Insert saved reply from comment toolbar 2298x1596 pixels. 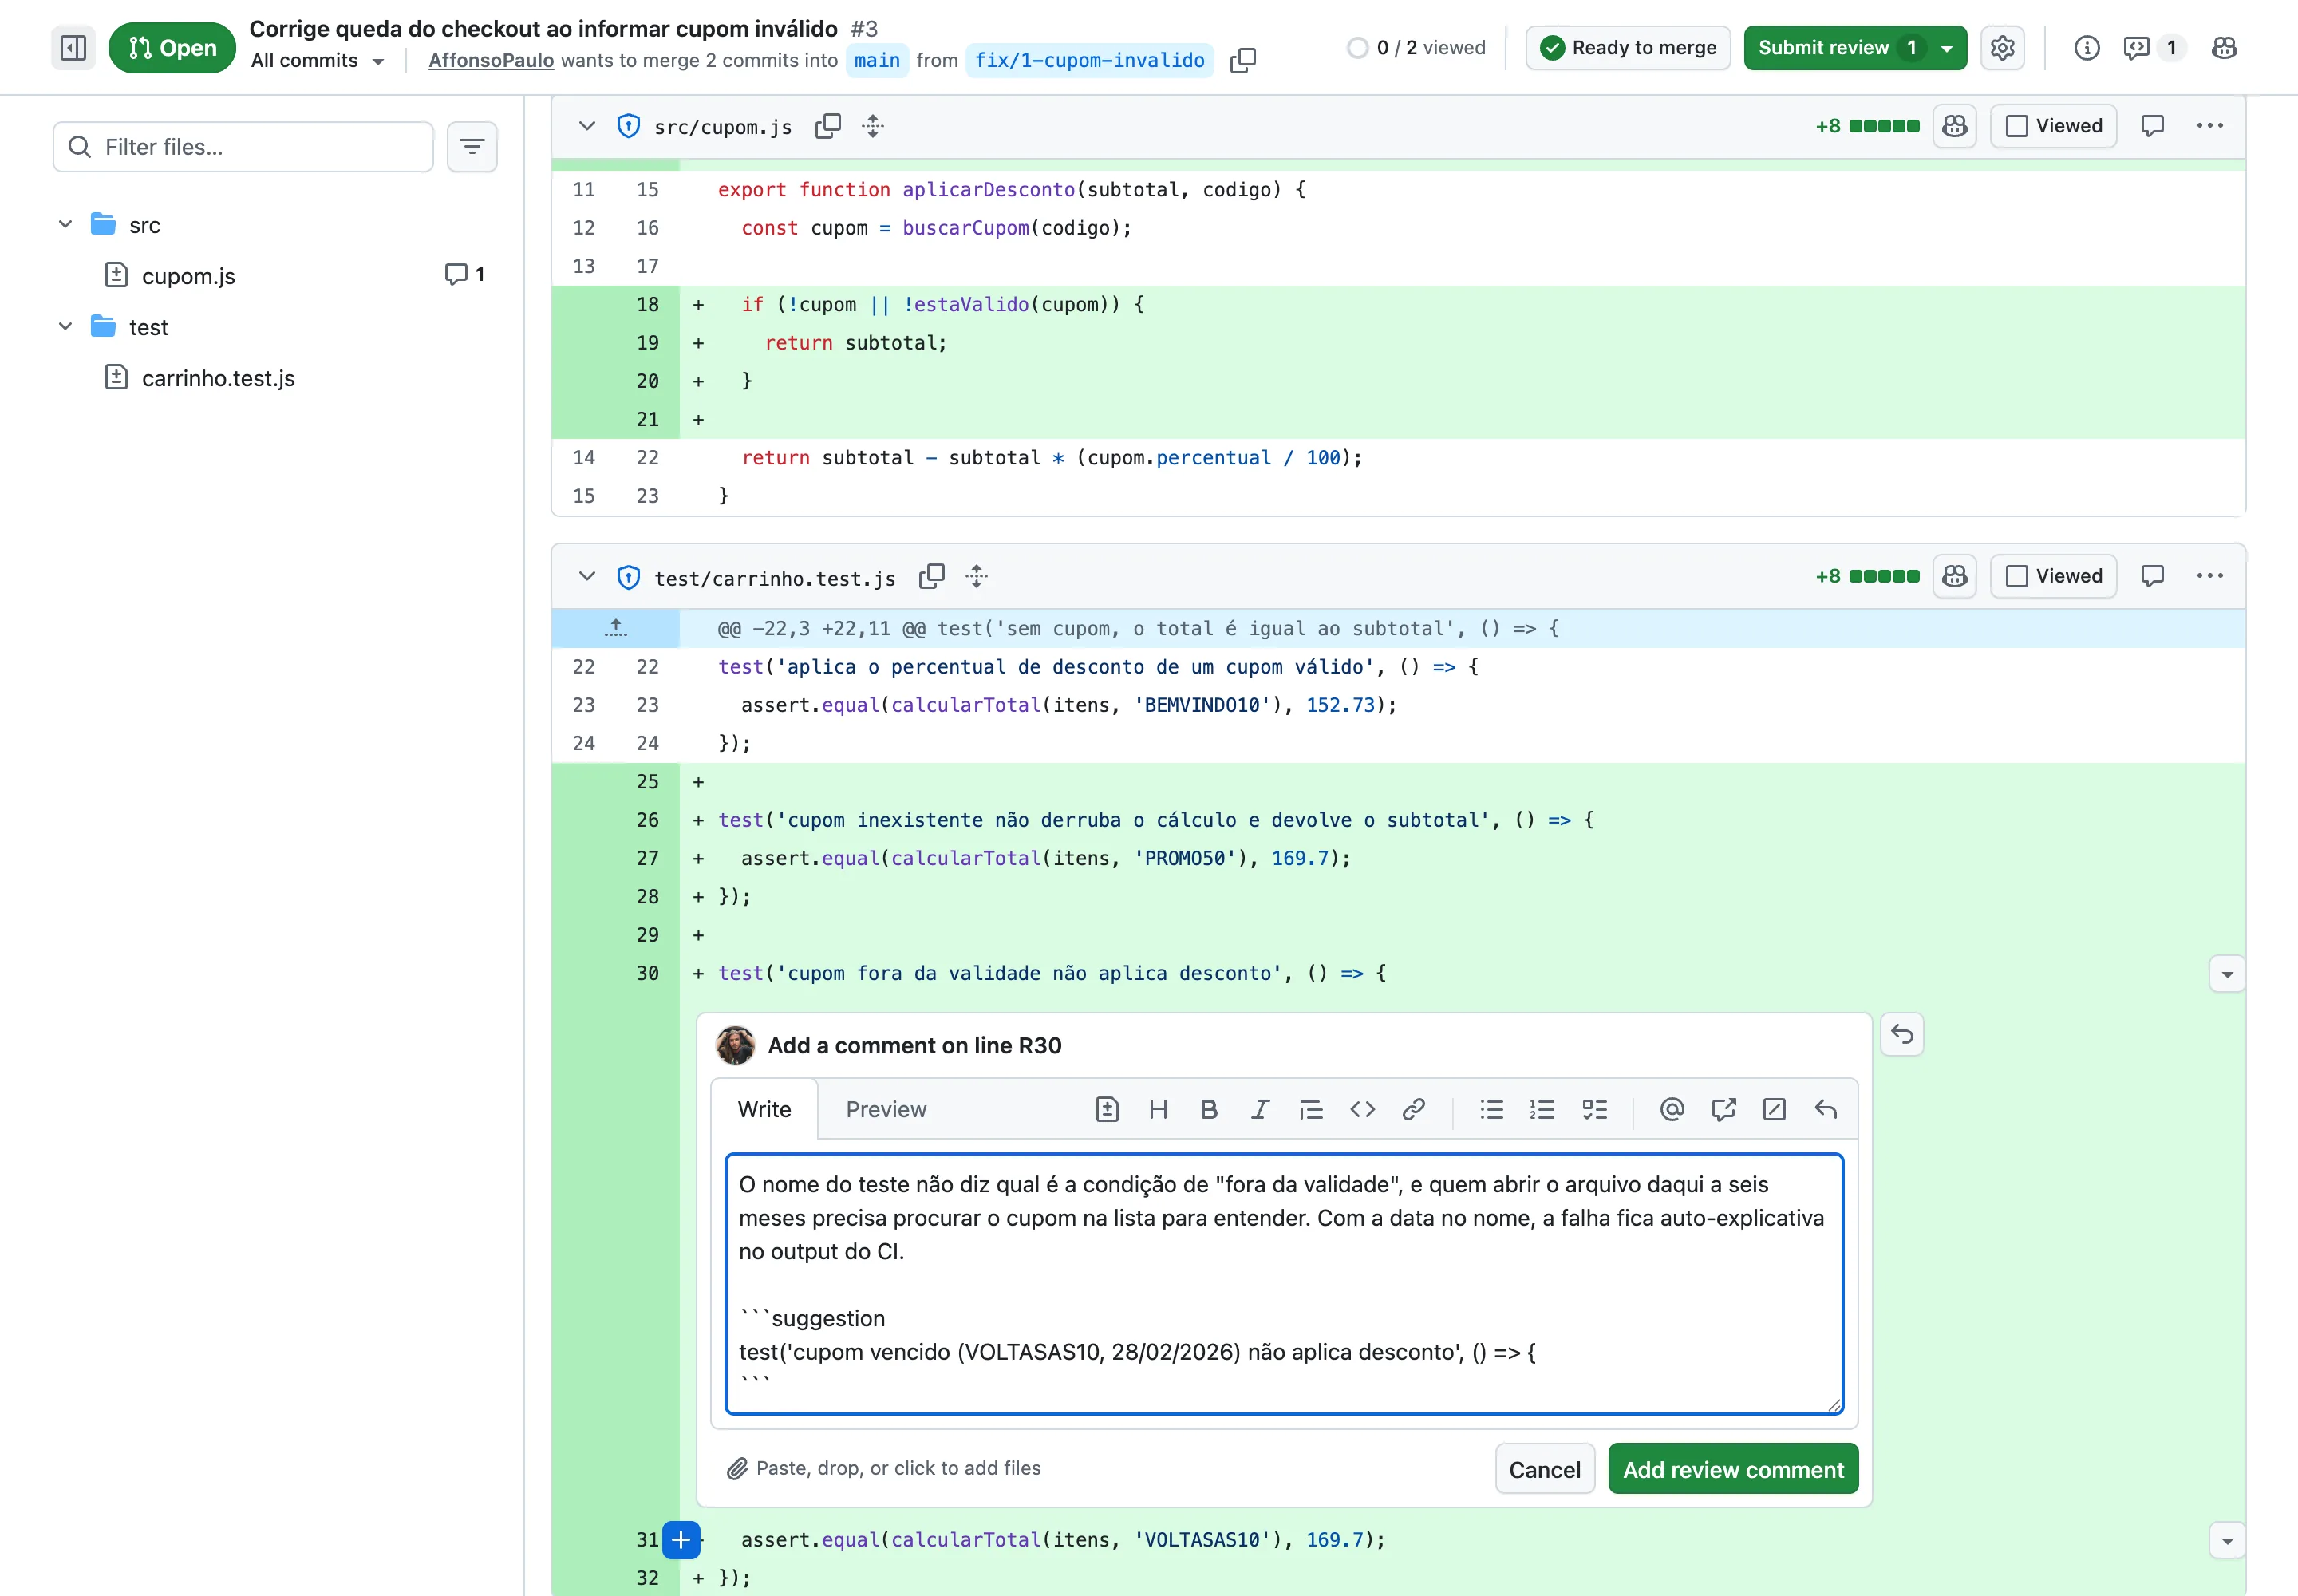(x=1825, y=1109)
